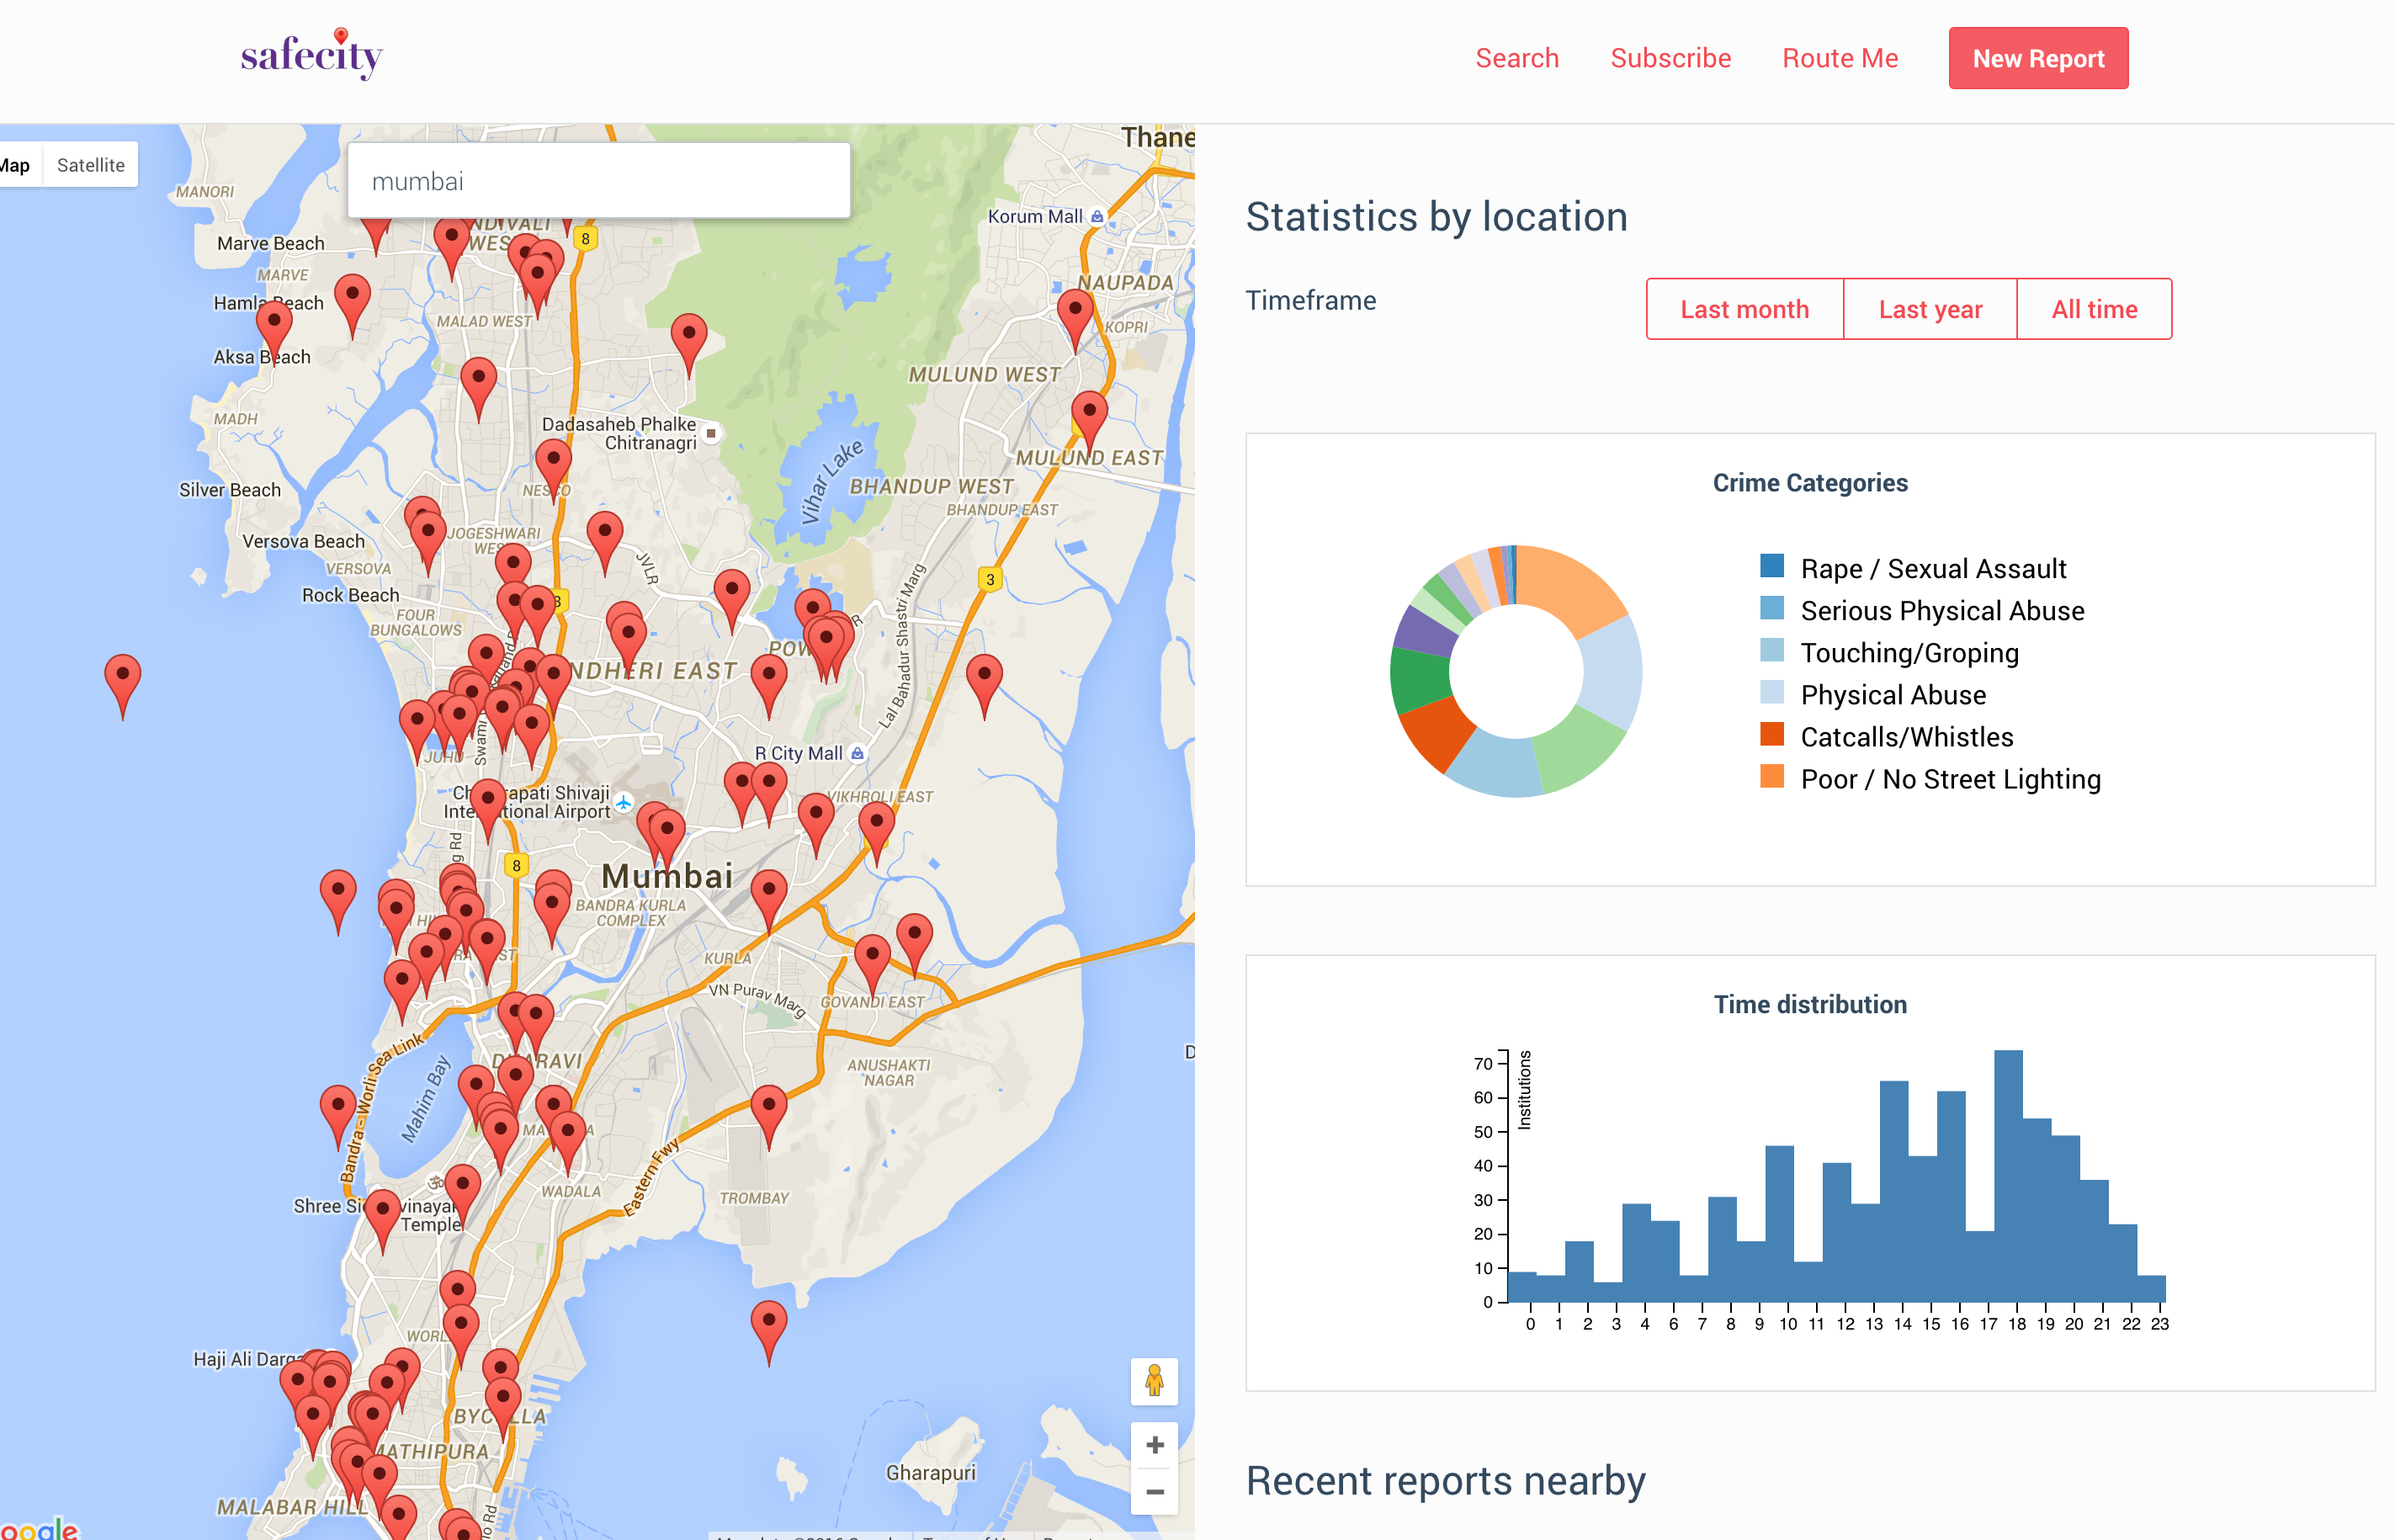
Task: Click the mumbai location search field
Action: pyautogui.click(x=598, y=181)
